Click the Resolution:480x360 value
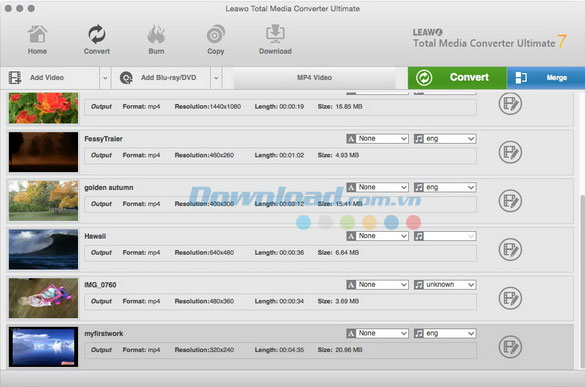 (204, 301)
